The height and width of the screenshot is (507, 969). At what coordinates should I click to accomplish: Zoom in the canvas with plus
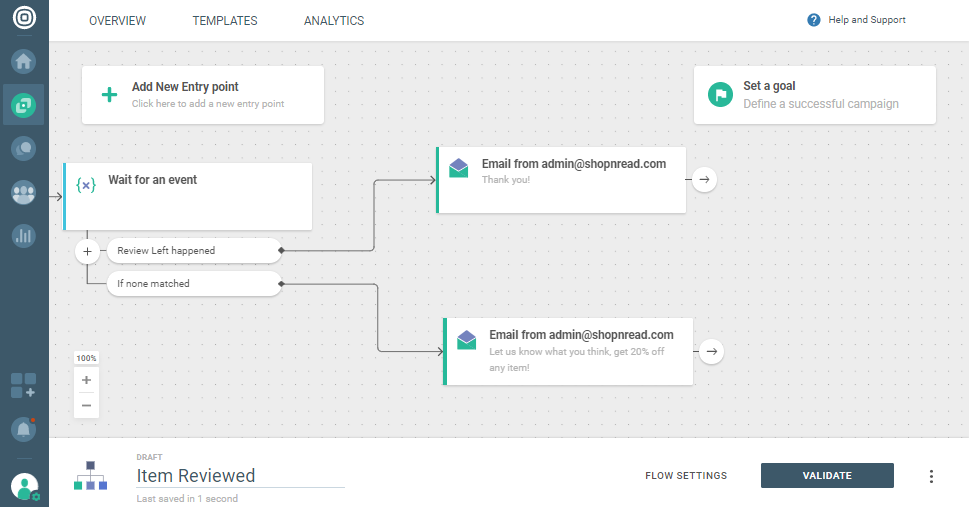click(86, 380)
